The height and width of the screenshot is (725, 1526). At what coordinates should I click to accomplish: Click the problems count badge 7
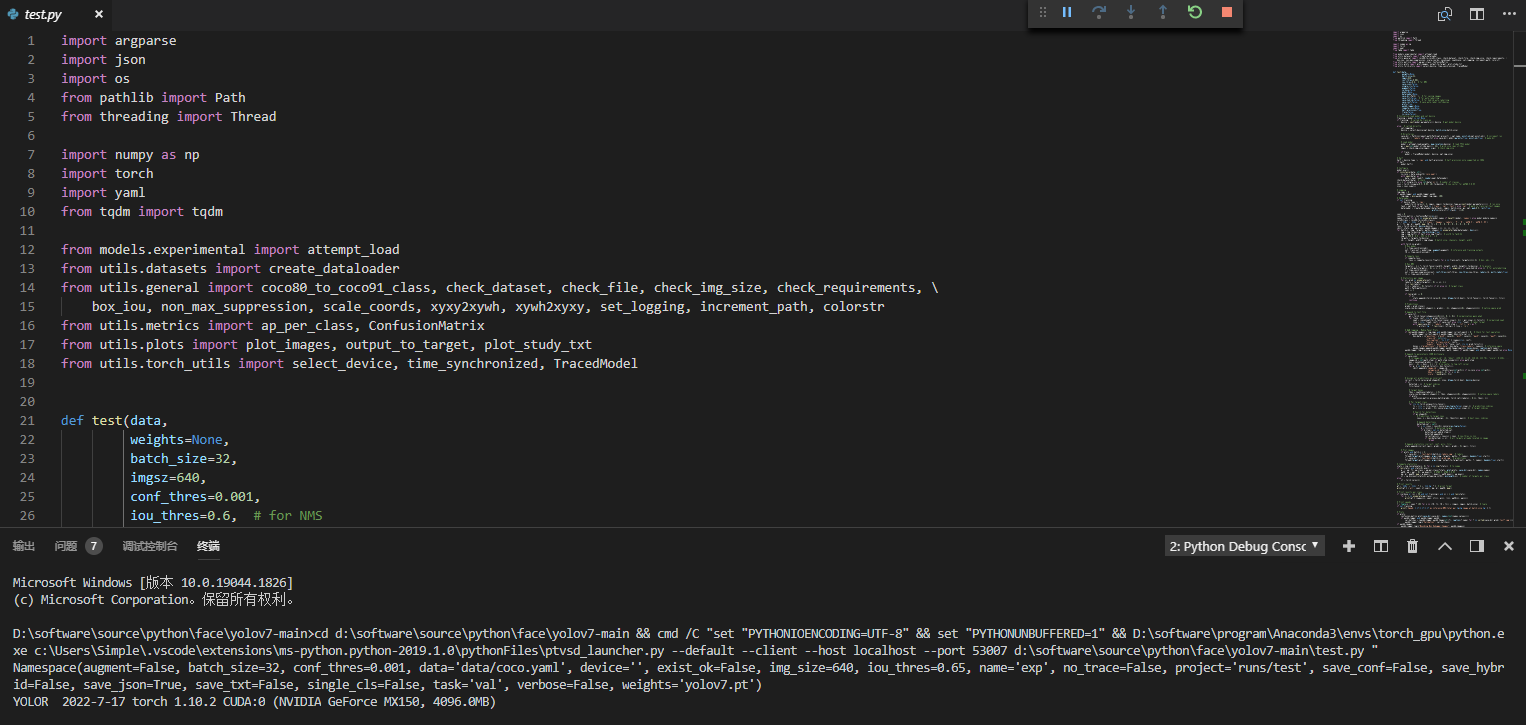point(93,546)
